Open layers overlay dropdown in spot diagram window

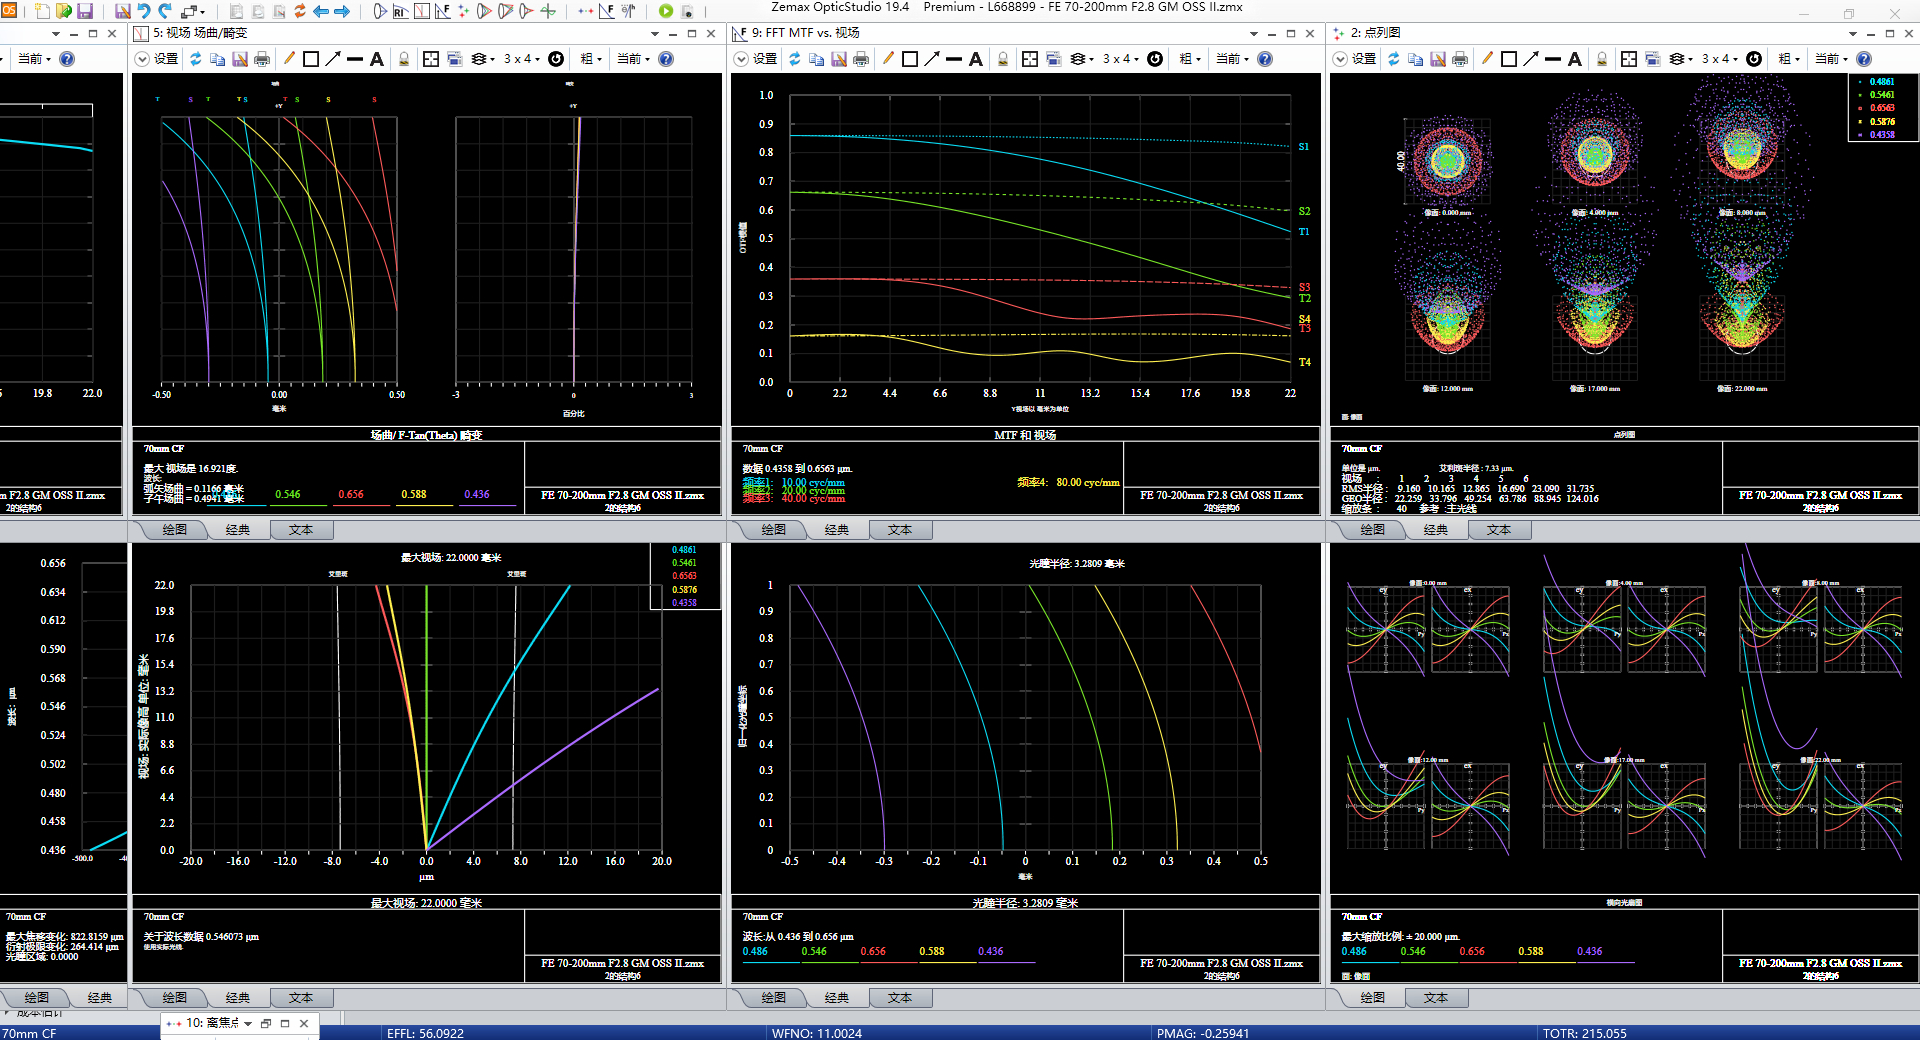(x=1681, y=59)
